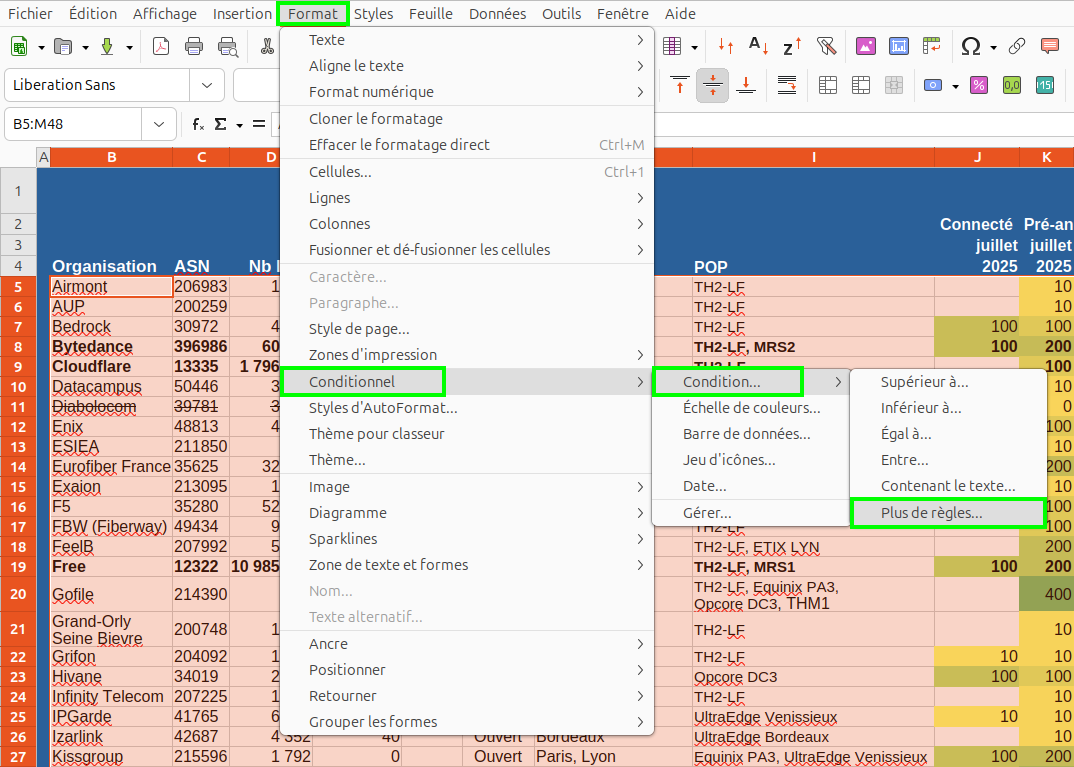Expand the Format numérique submenu

(x=467, y=92)
